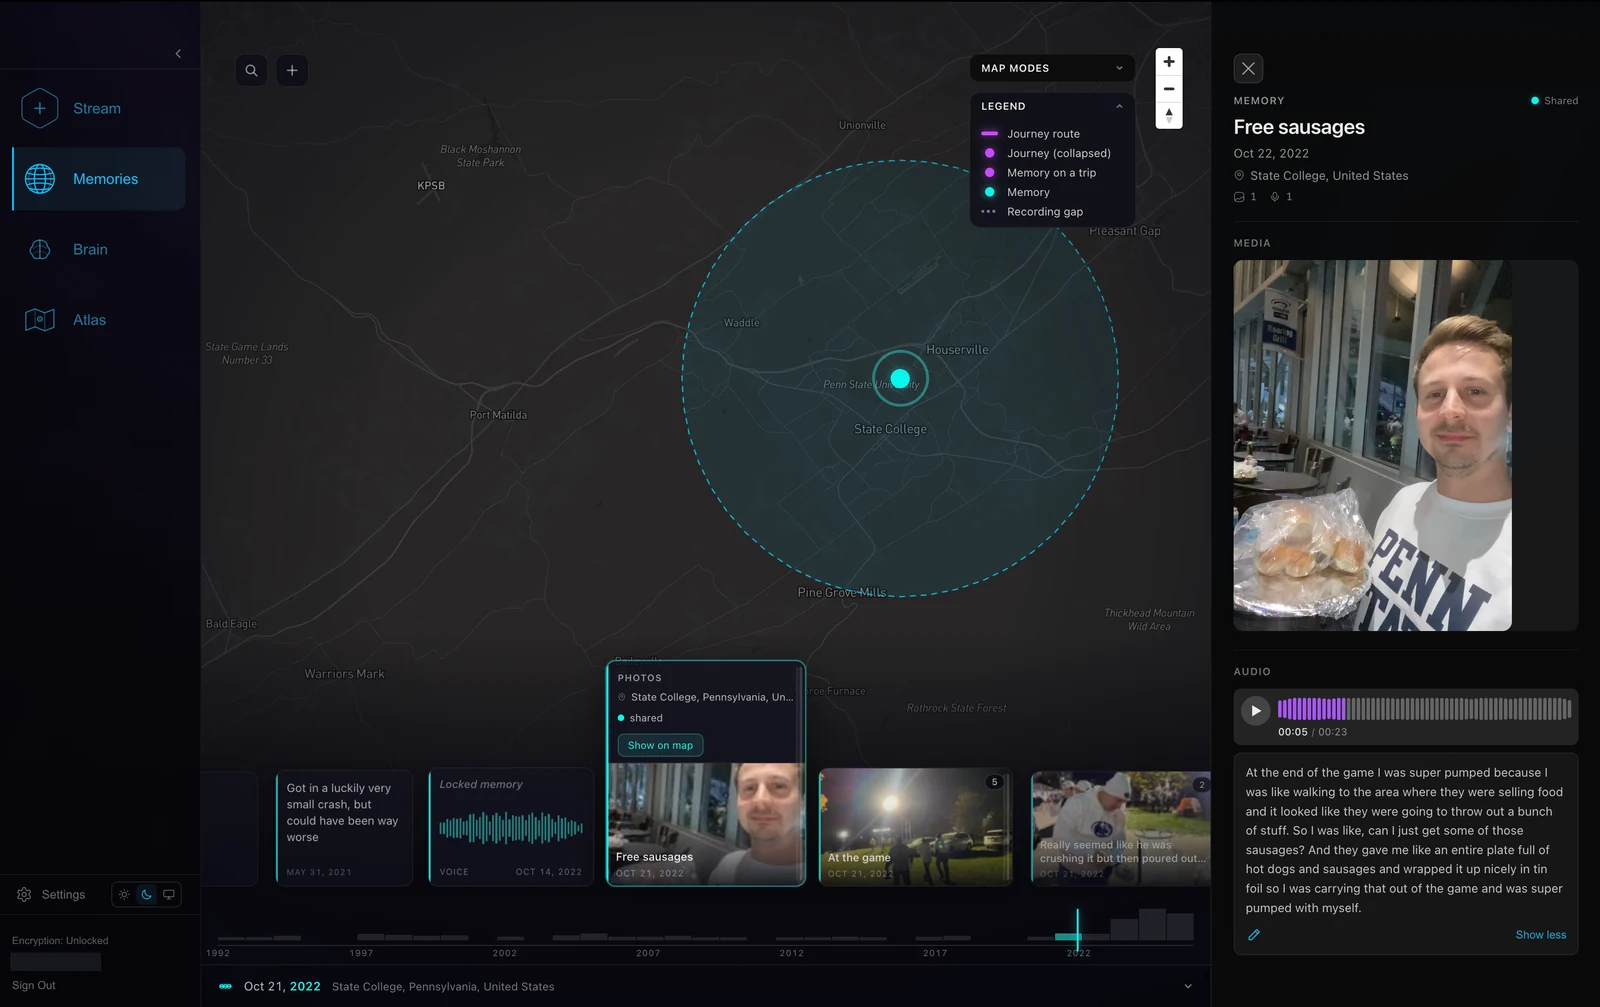
Task: Play the memory audio recording
Action: [x=1256, y=711]
